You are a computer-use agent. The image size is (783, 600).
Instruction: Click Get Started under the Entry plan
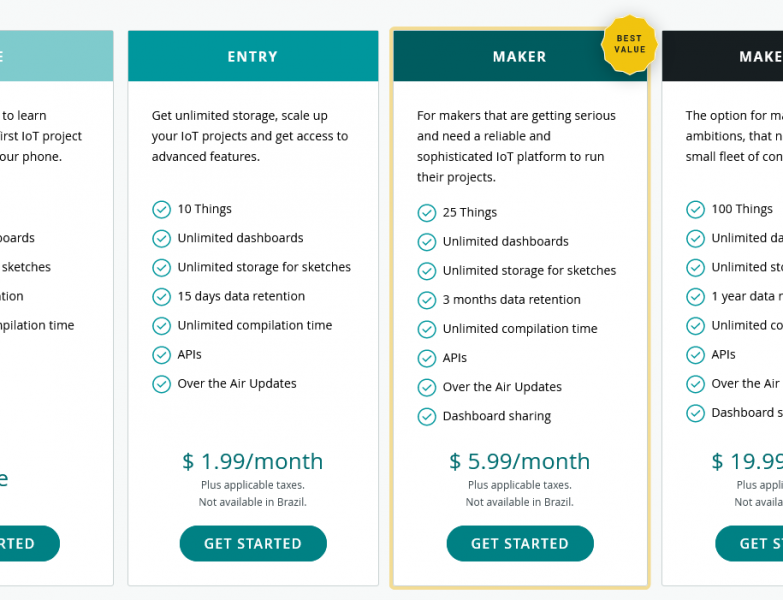(253, 543)
